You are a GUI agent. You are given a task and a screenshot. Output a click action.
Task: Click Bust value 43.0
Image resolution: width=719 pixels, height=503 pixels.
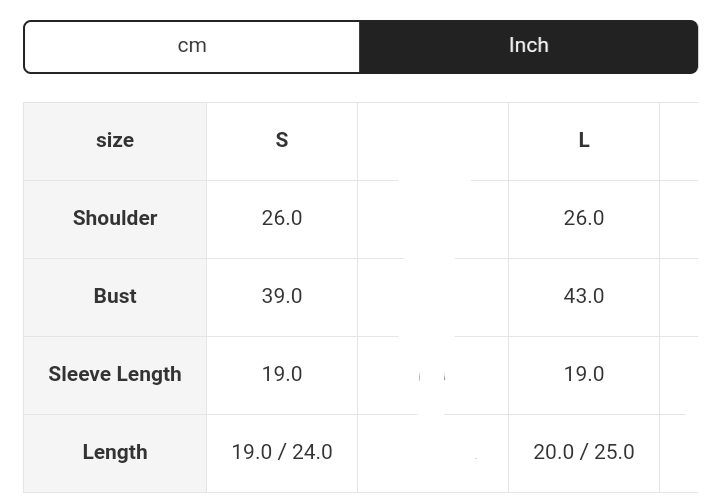584,297
